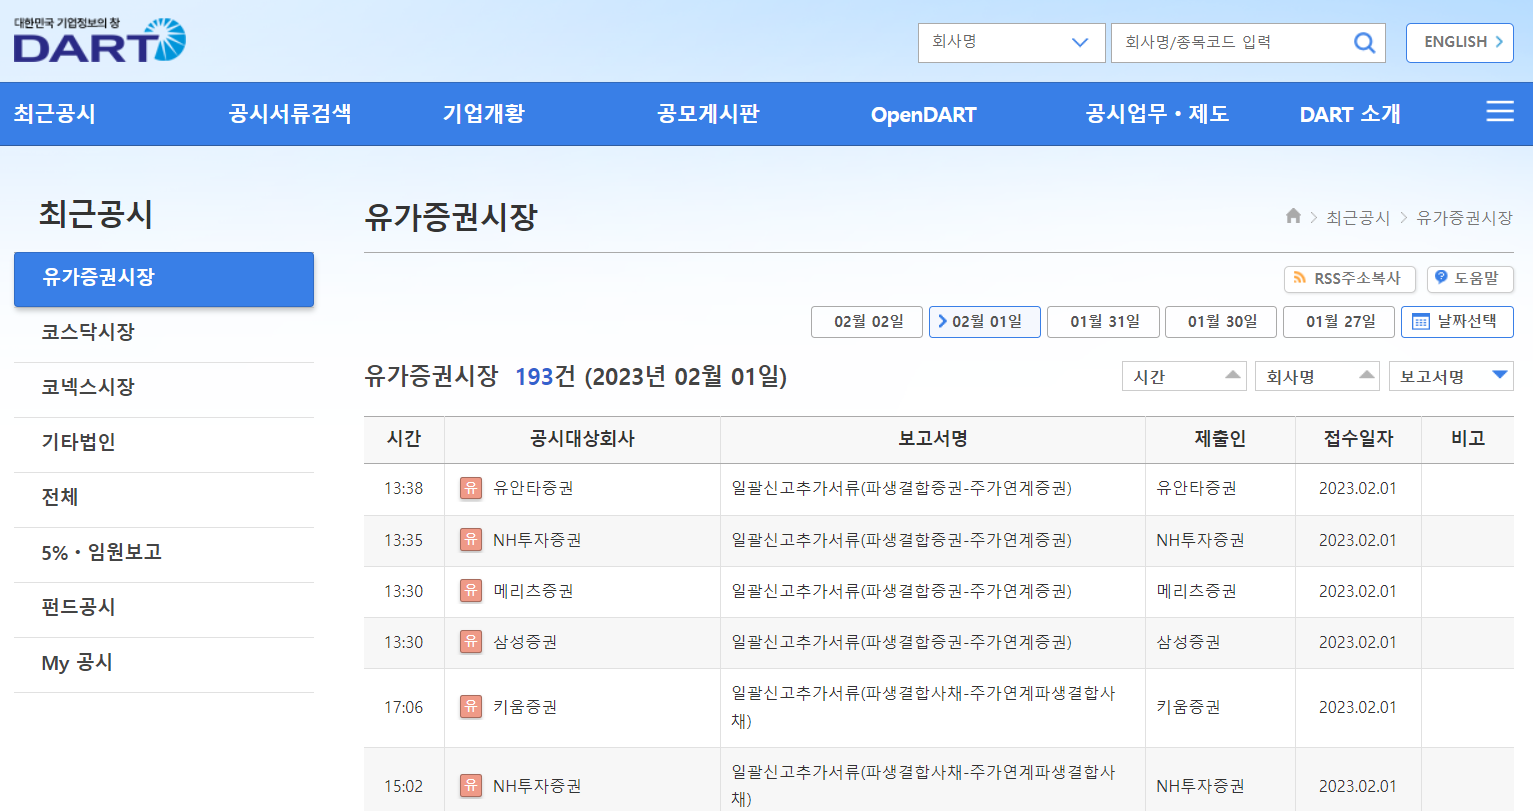This screenshot has width=1533, height=811.
Task: Open the 15:02 NH투자증권 report title
Action: tap(923, 786)
